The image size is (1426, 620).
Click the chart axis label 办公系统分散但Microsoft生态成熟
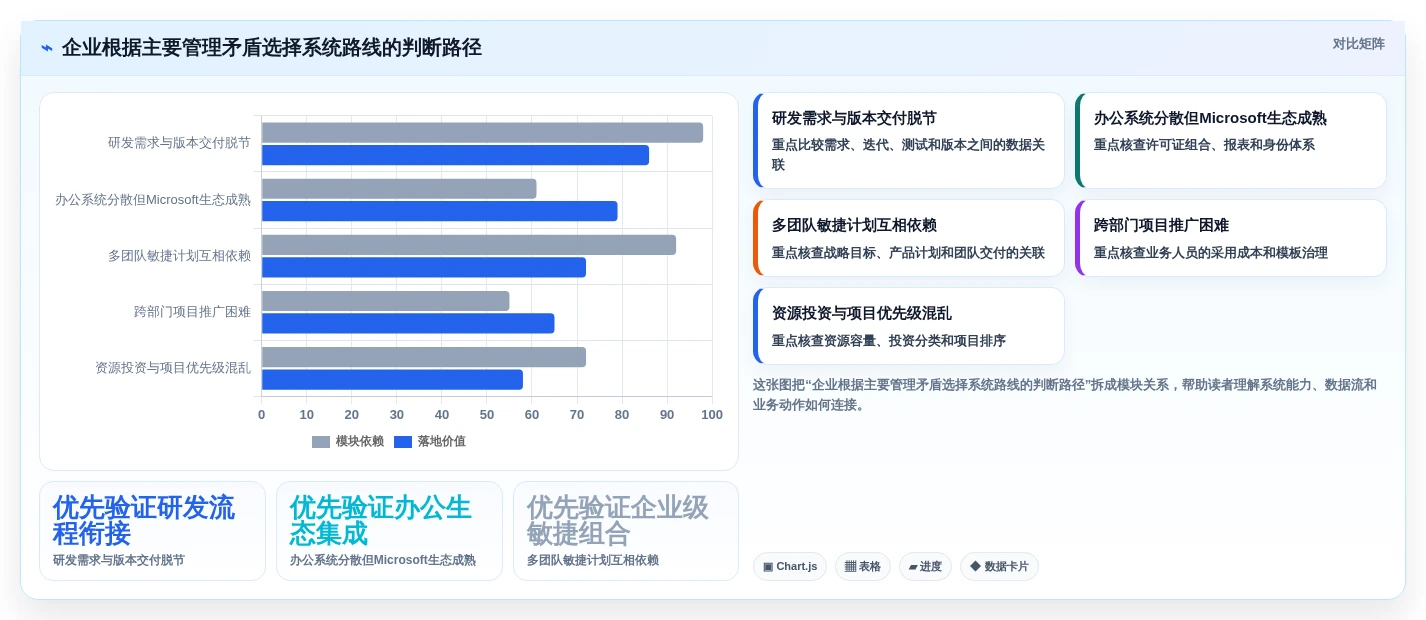153,199
